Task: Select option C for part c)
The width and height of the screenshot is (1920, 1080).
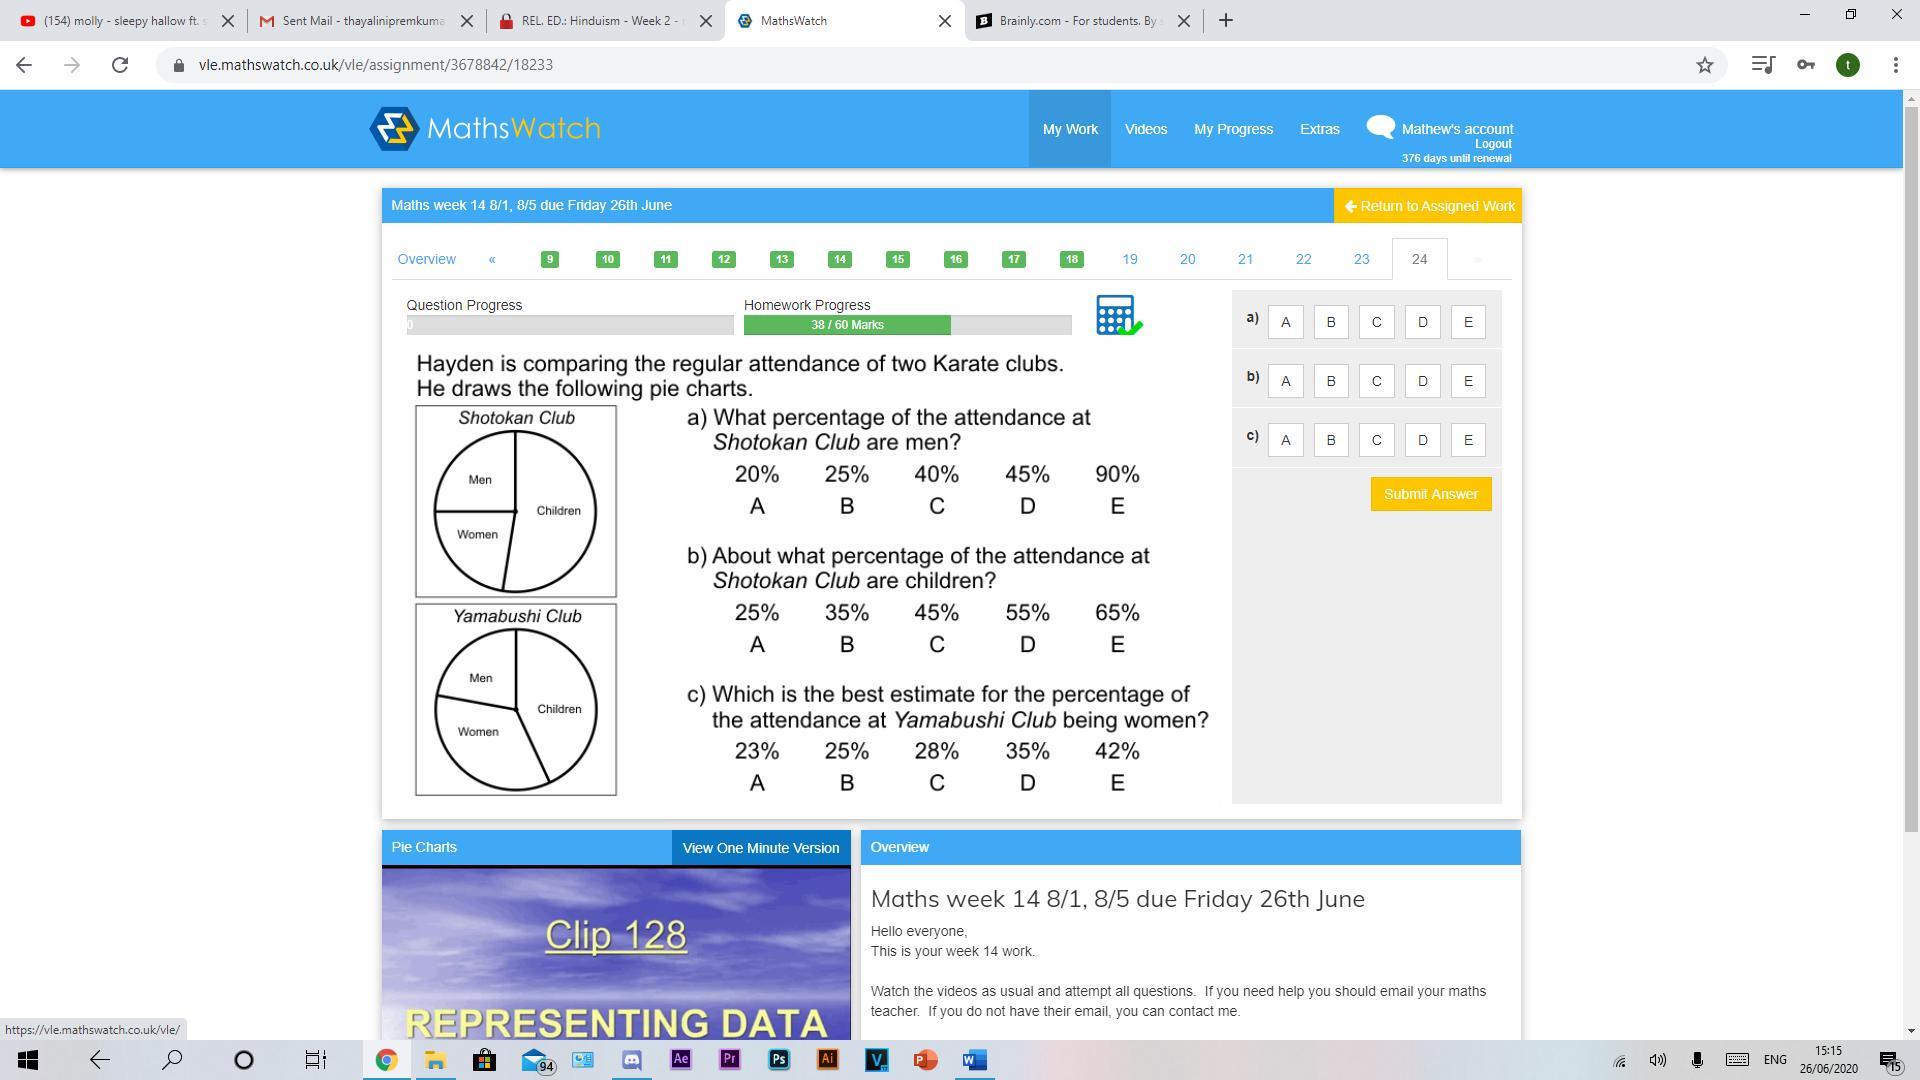Action: tap(1376, 440)
